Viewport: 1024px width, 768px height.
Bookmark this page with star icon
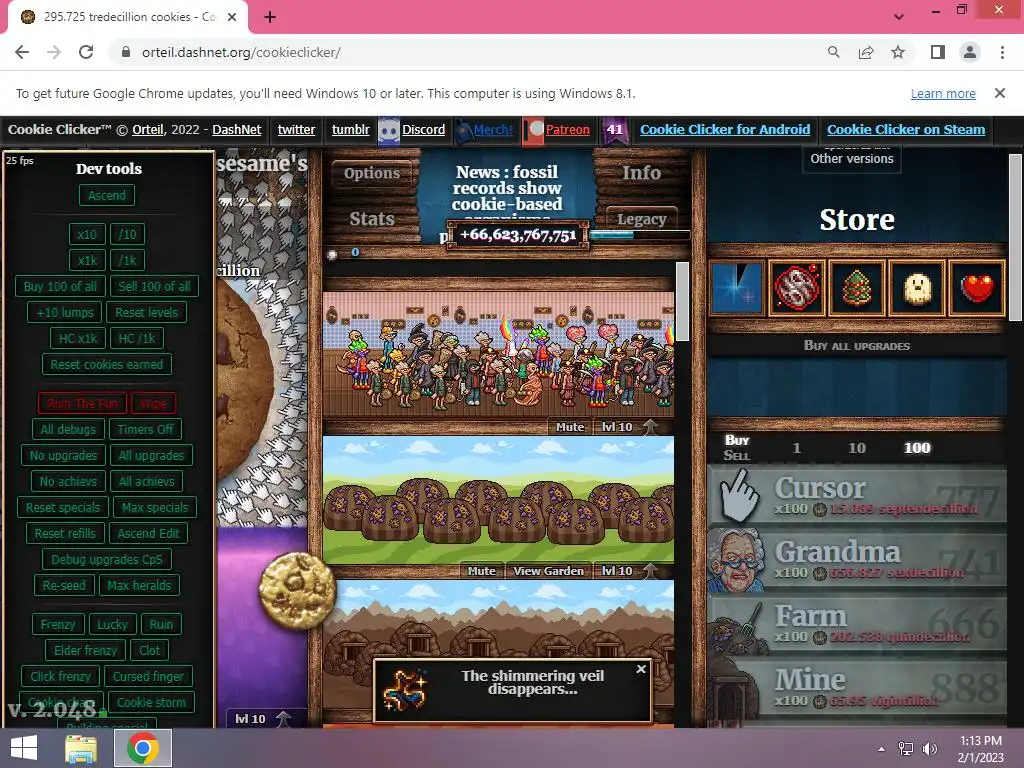(x=898, y=52)
